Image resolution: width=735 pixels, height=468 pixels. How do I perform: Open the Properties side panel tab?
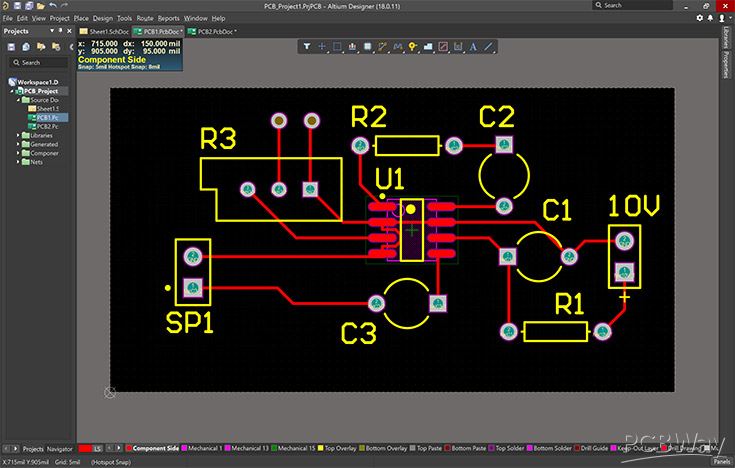726,64
